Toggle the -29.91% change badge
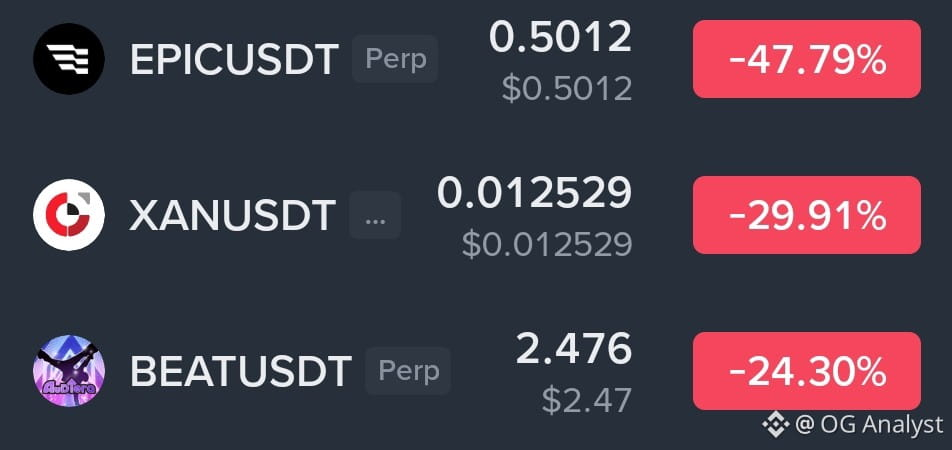The height and width of the screenshot is (450, 952). [807, 215]
